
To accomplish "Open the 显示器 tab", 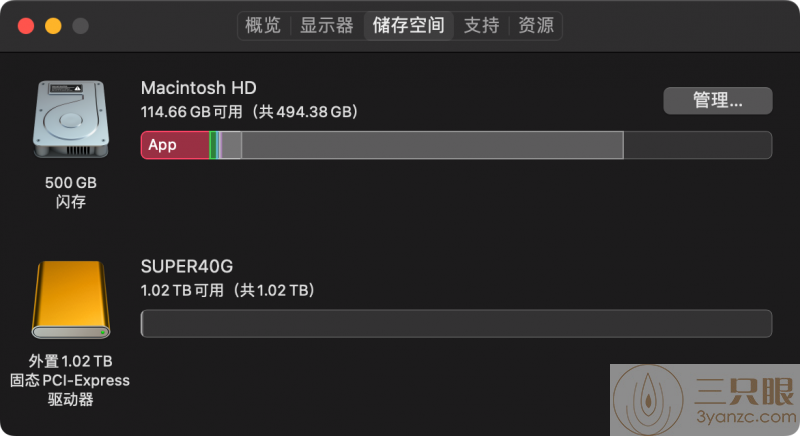I will pyautogui.click(x=327, y=25).
